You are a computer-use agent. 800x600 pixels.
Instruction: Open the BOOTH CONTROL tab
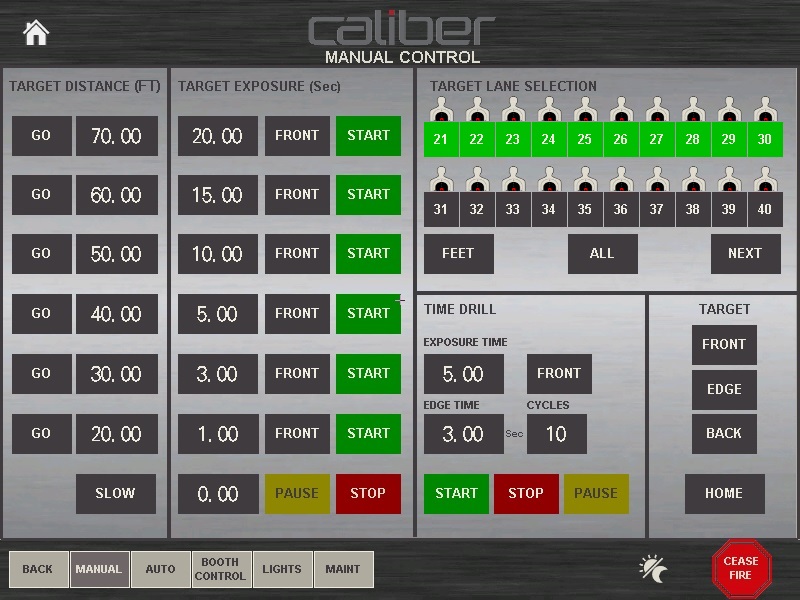pos(220,569)
